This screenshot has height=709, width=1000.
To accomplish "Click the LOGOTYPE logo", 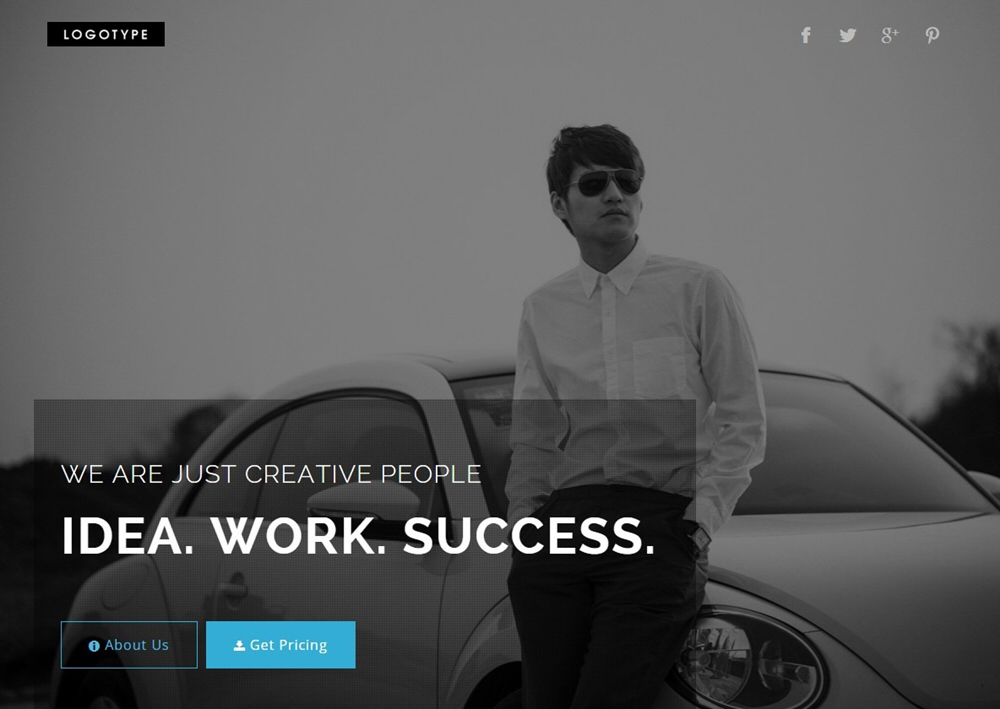I will (106, 34).
